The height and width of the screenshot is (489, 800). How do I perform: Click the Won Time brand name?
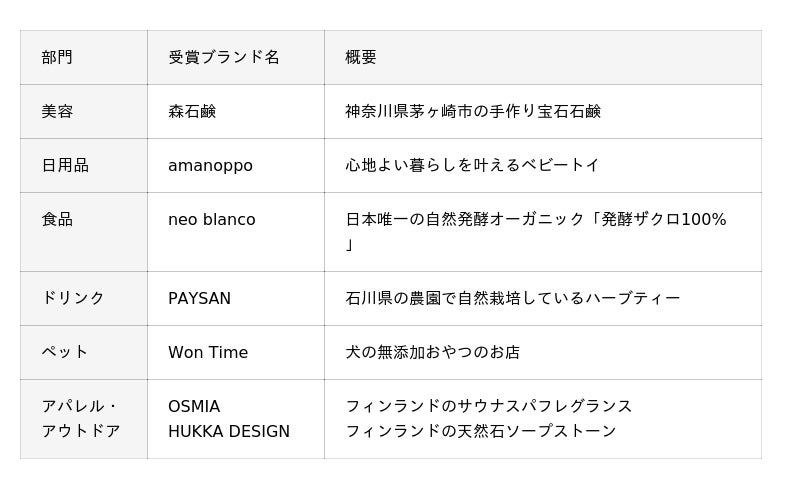tap(208, 352)
